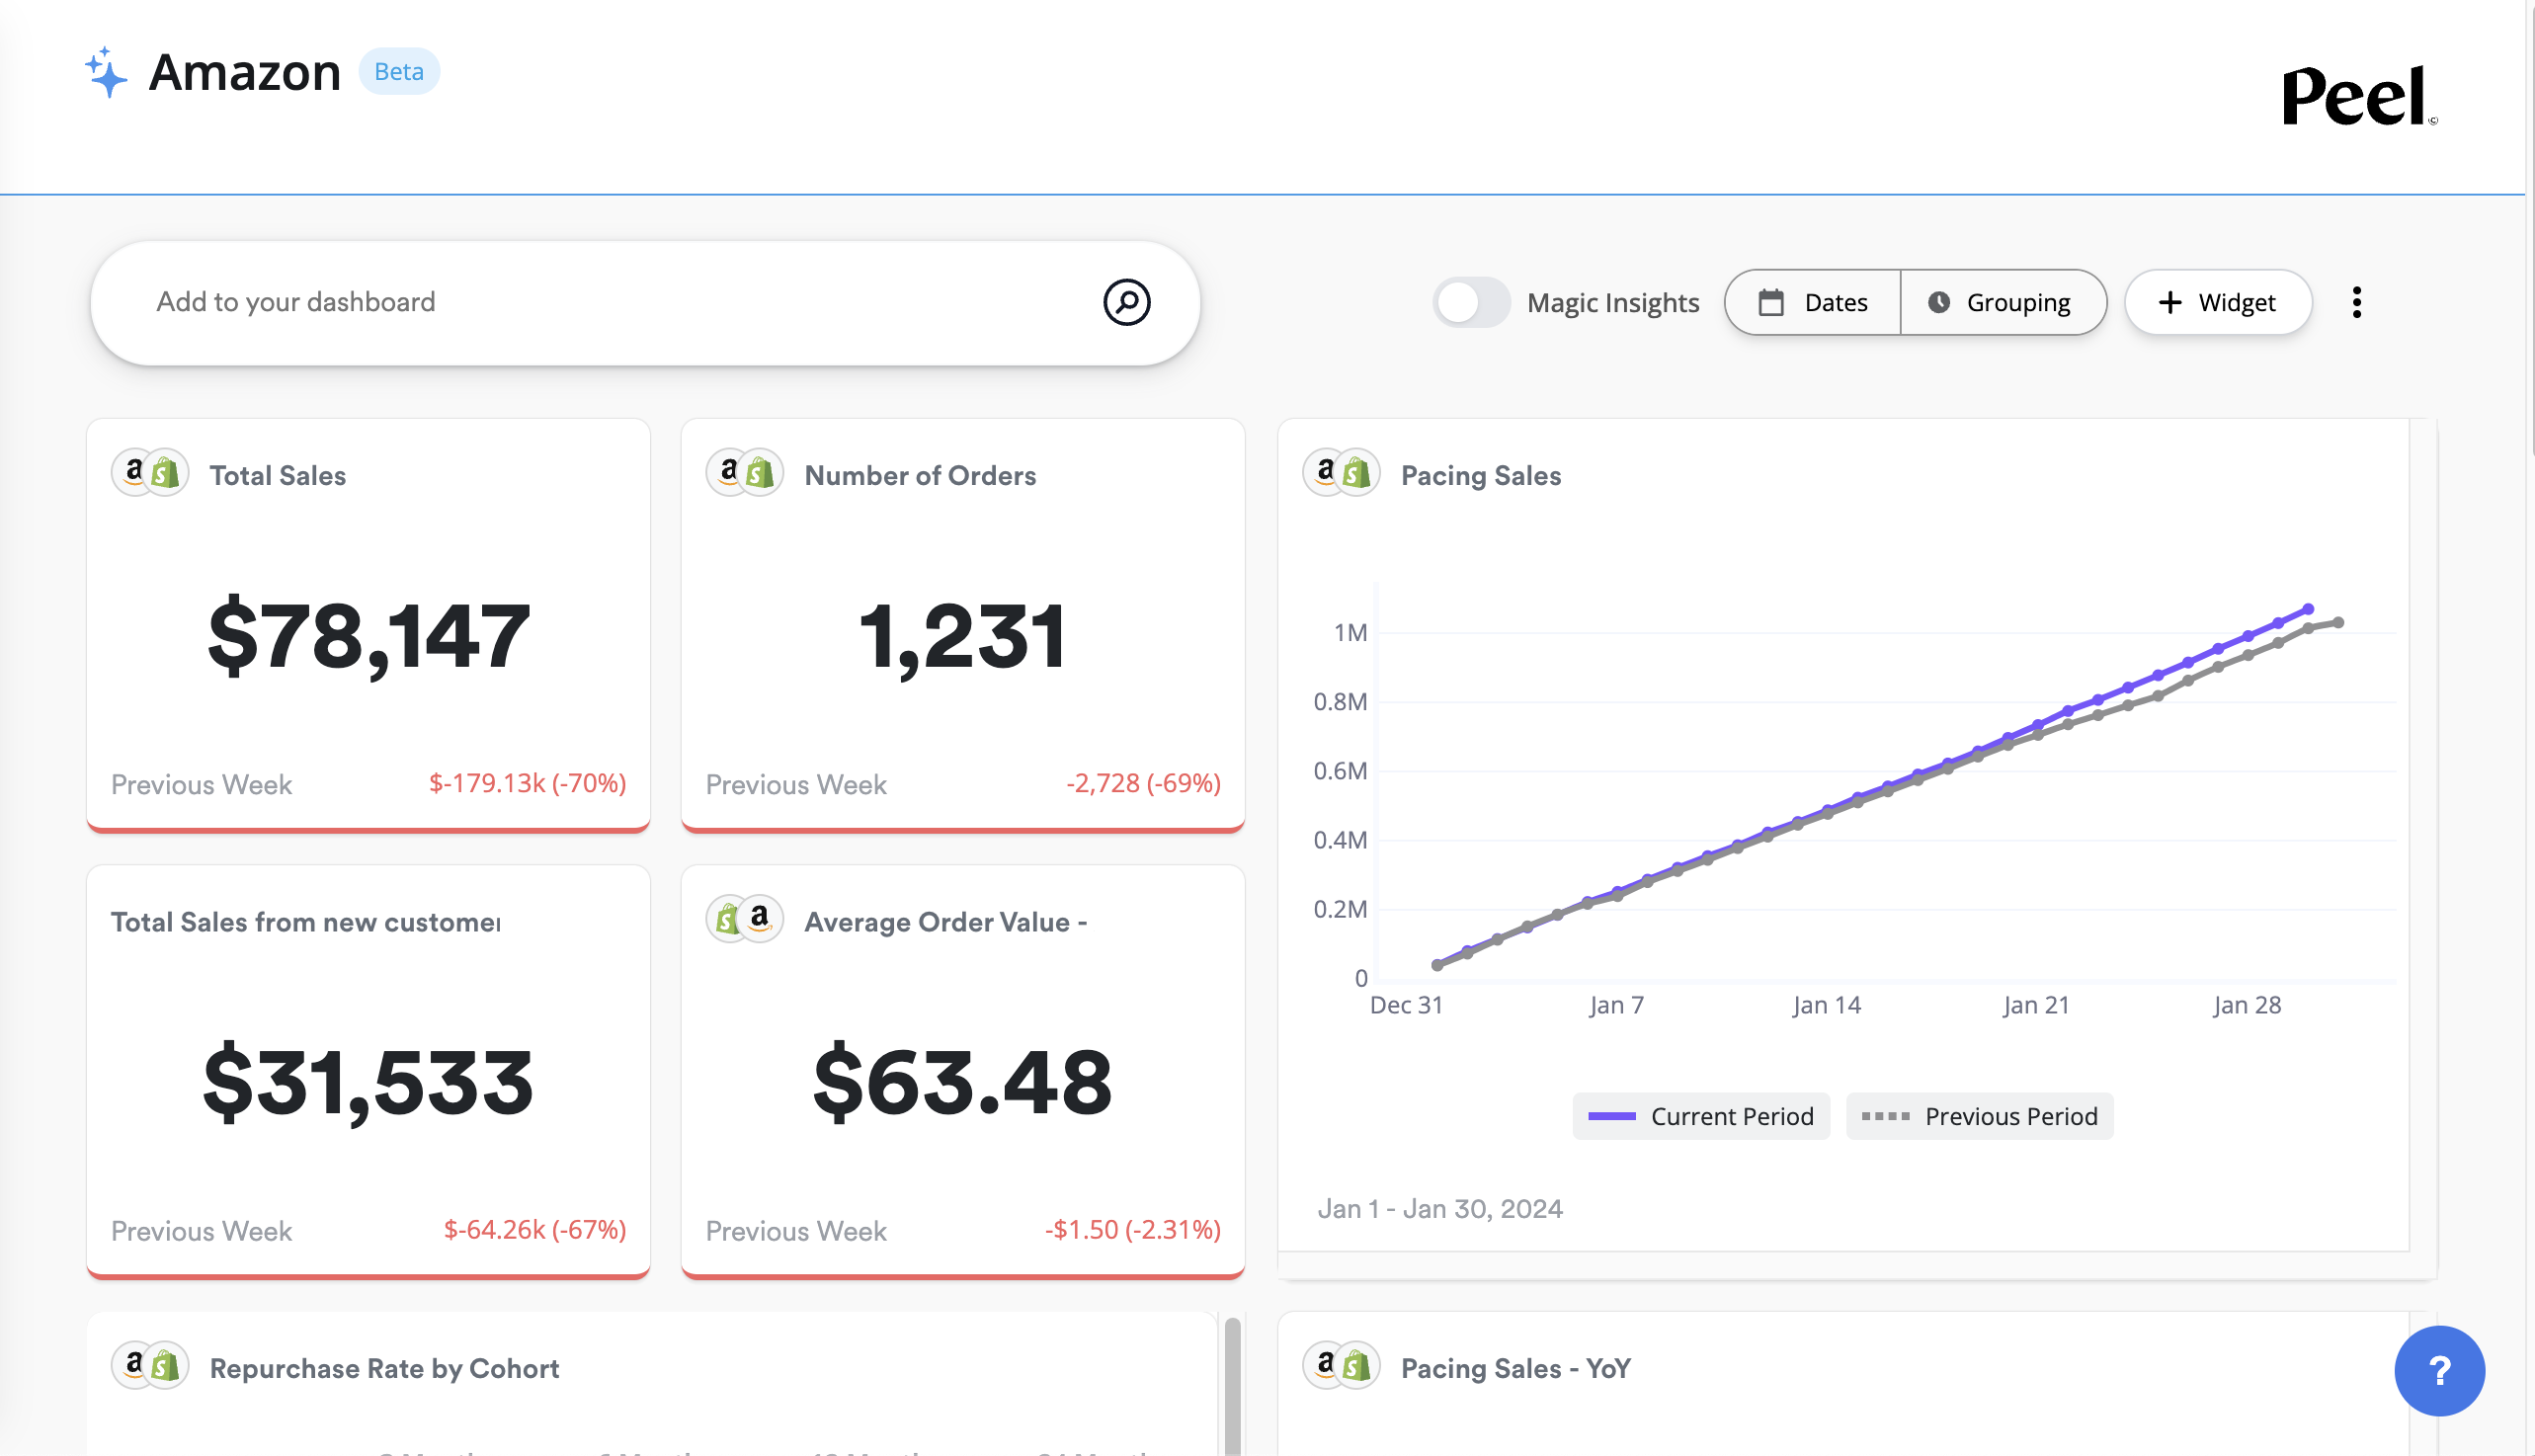Open the Dates picker

(x=1812, y=302)
